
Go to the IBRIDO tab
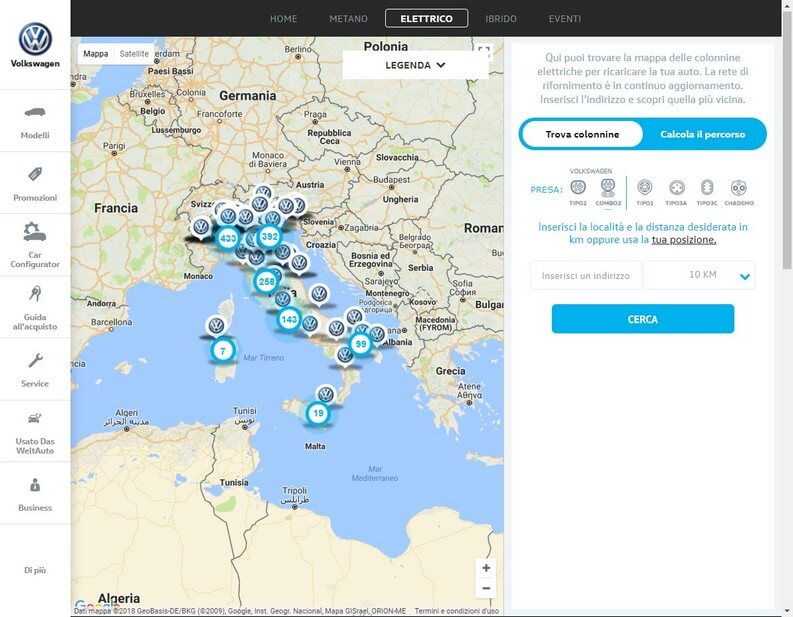click(x=501, y=19)
